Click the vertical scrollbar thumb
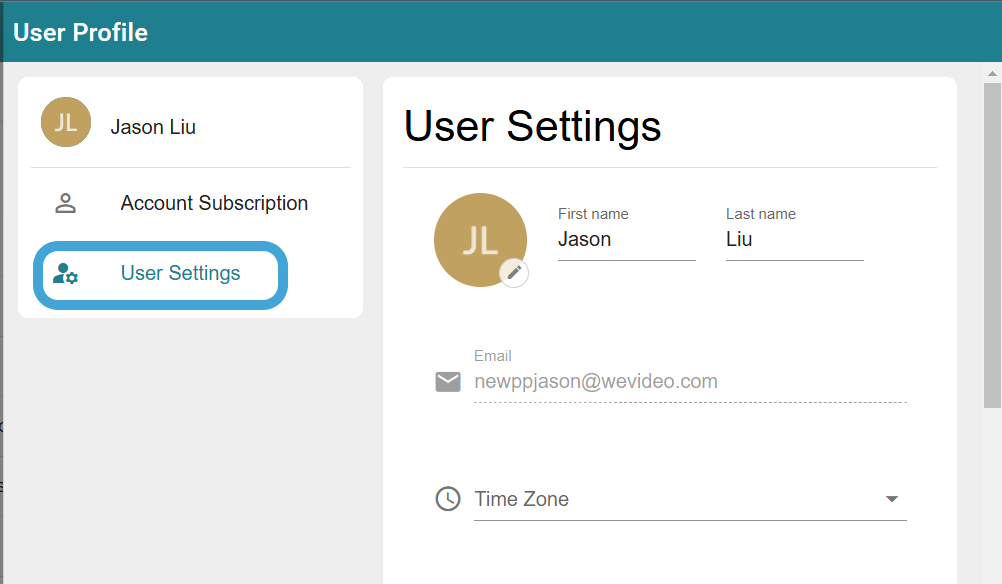Screen dimensions: 1002x584 pos(992,245)
